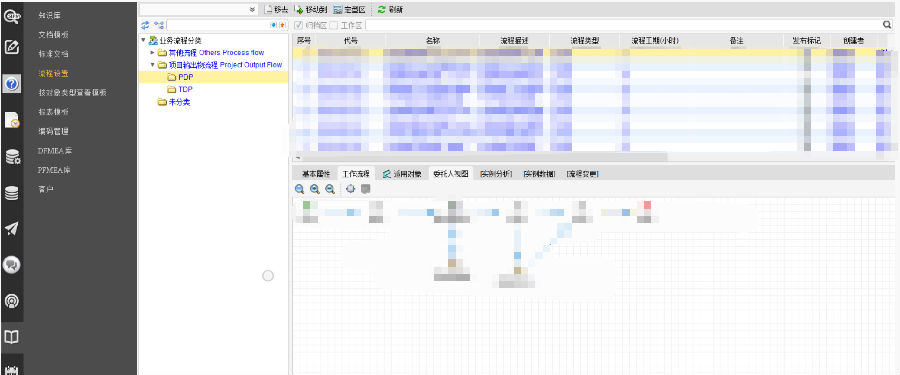Click the tree filter input field
Image resolution: width=900 pixels, height=375 pixels.
(218, 25)
